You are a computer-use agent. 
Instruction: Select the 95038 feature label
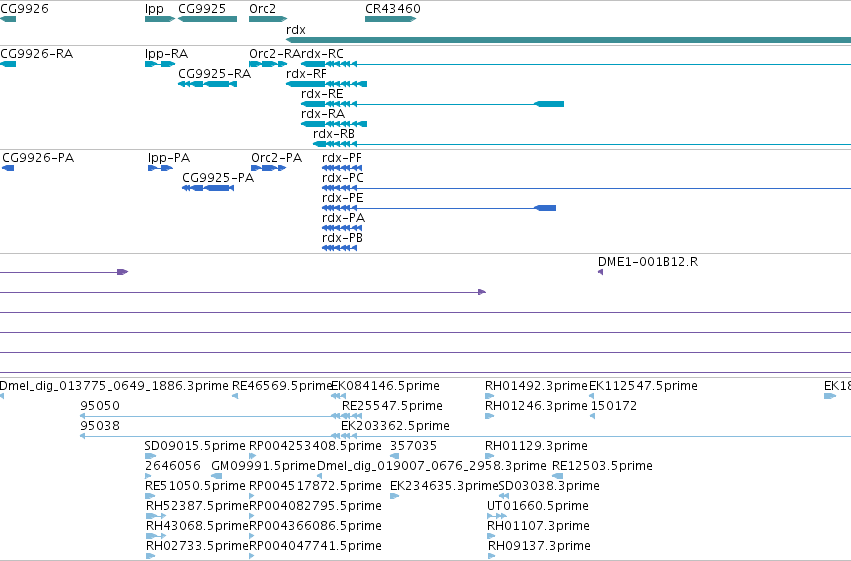100,426
